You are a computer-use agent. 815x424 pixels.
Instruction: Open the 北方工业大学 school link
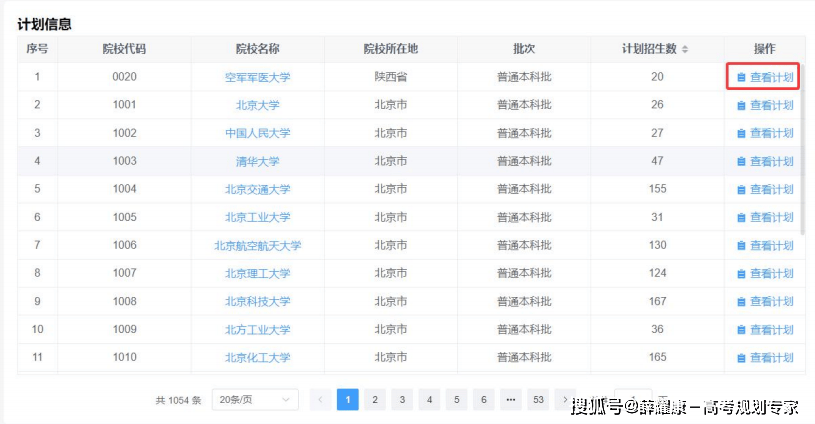click(258, 330)
